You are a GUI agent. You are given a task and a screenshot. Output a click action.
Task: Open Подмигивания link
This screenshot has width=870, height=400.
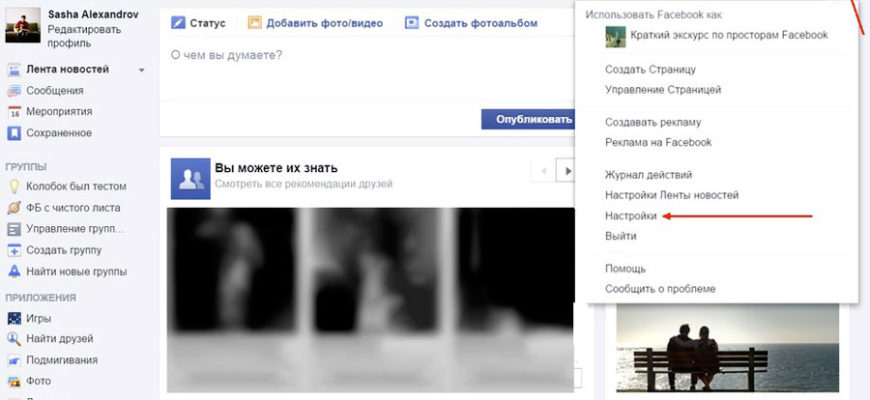click(x=62, y=360)
